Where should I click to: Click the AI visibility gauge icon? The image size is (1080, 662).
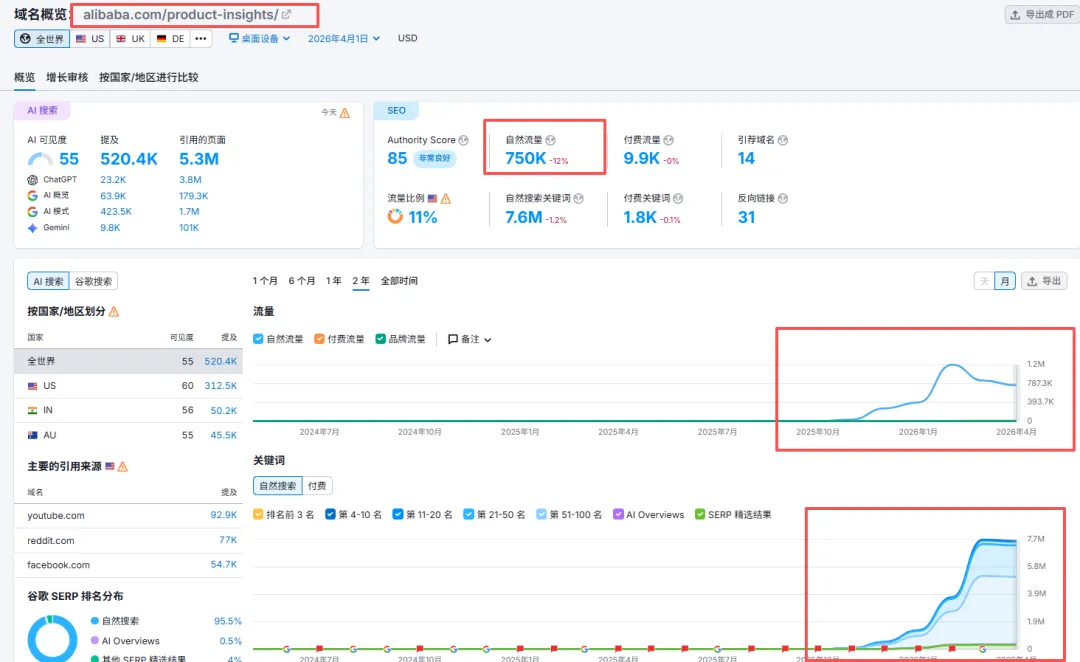40,159
